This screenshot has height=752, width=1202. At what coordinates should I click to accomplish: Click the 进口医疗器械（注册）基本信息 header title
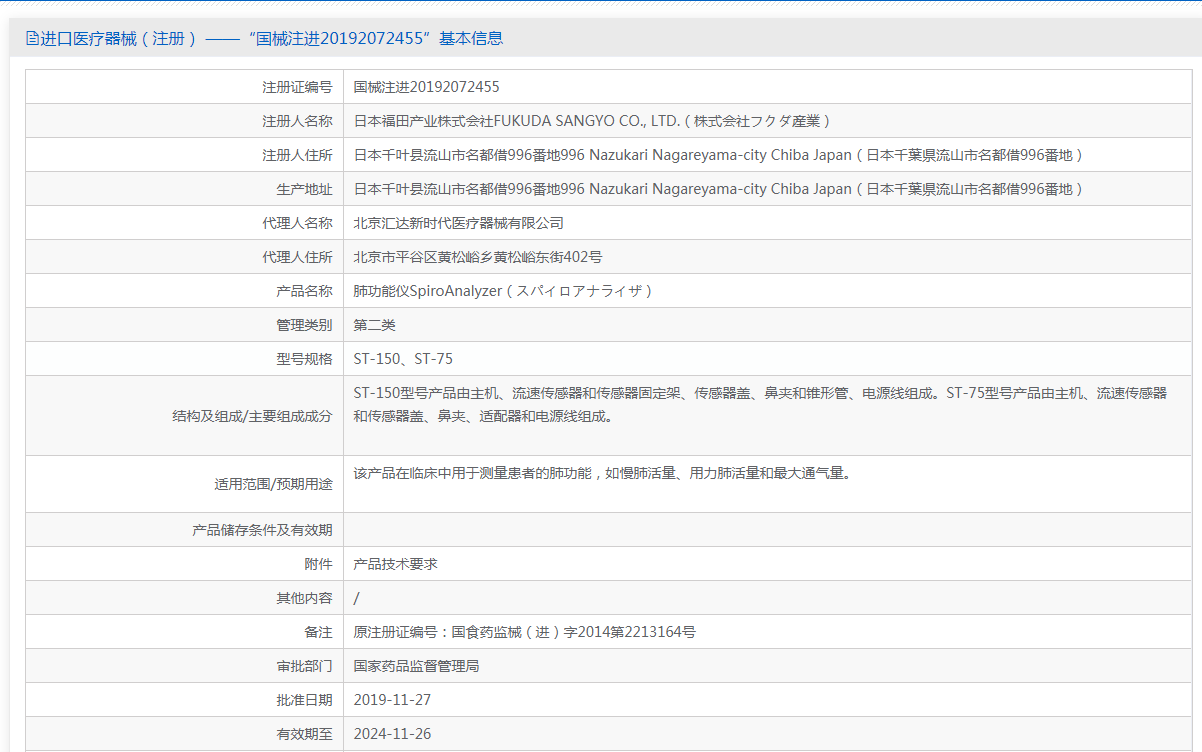(x=272, y=39)
